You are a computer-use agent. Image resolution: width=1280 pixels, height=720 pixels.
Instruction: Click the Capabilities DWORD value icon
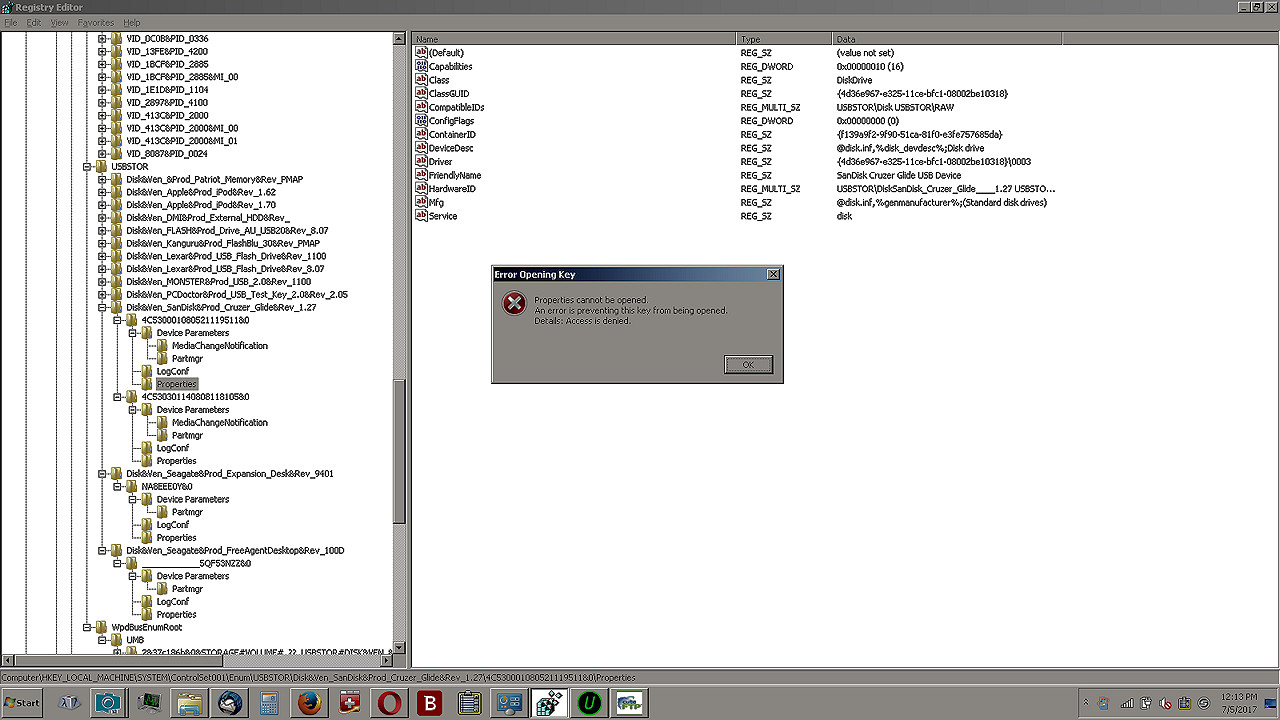421,66
